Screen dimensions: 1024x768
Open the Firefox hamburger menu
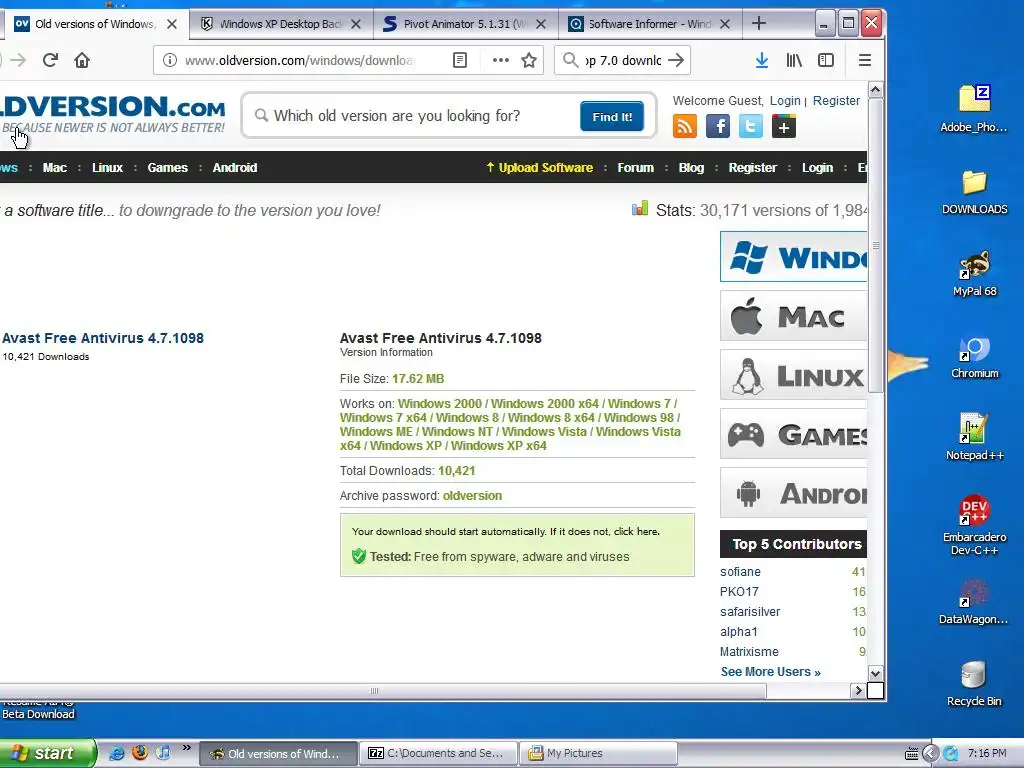(x=865, y=60)
